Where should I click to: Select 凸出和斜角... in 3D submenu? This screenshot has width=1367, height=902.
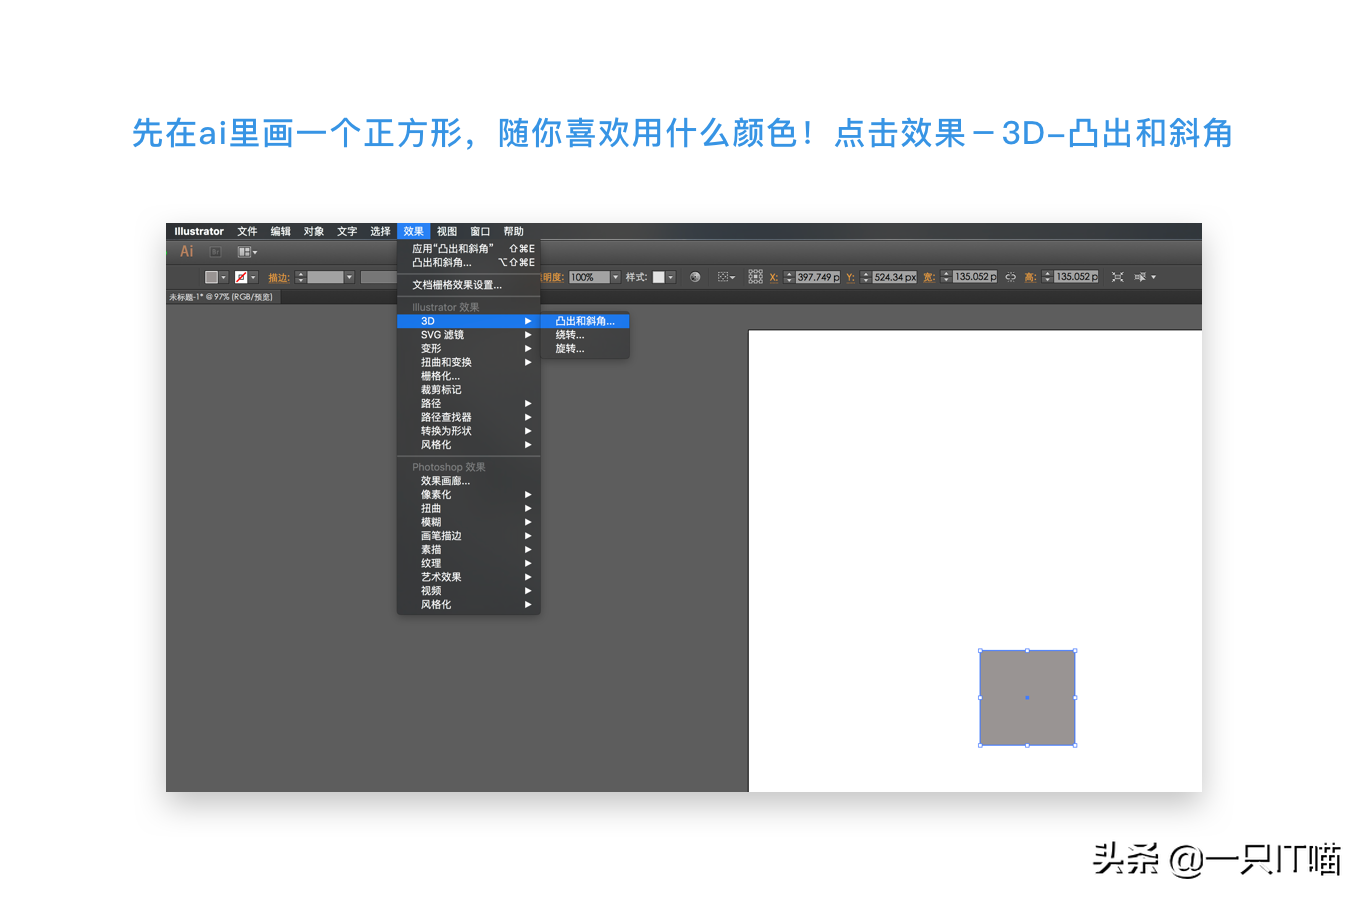585,321
